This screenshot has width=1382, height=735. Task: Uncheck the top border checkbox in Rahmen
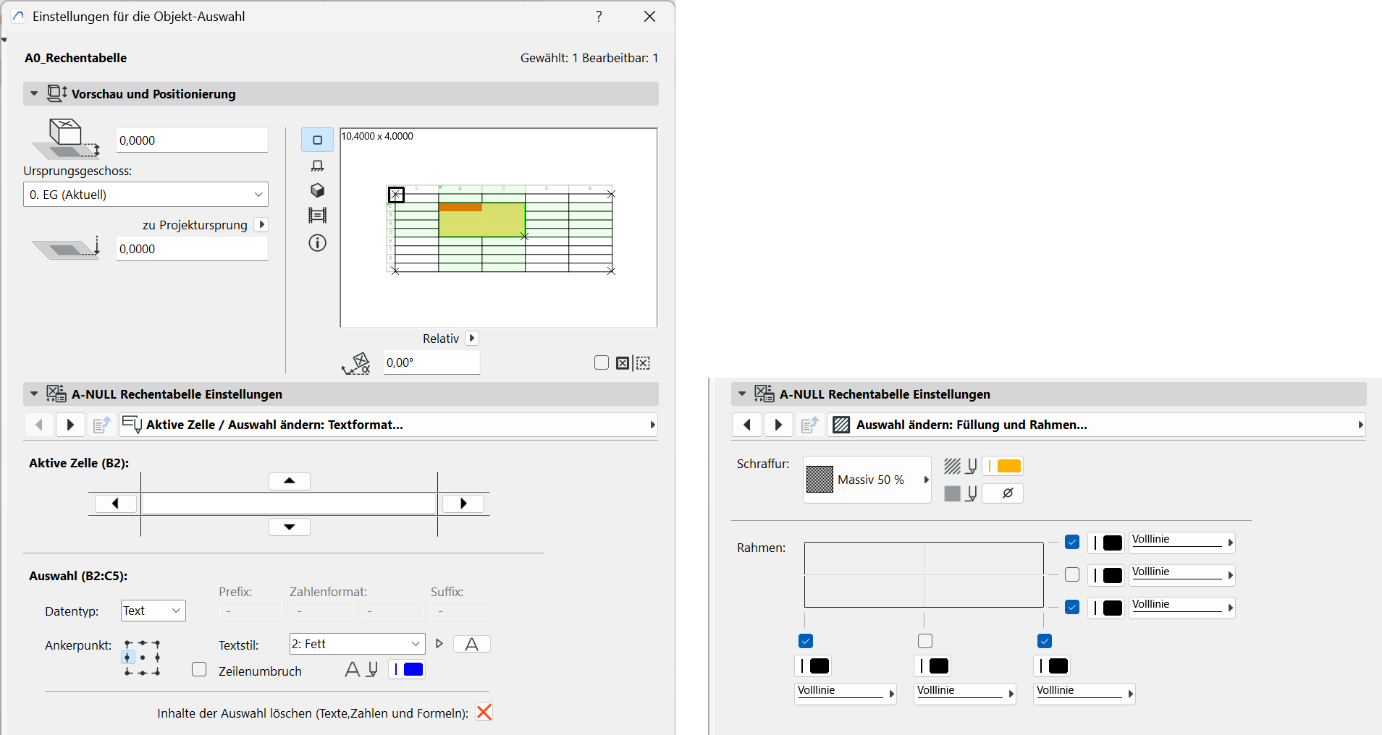[x=1072, y=542]
